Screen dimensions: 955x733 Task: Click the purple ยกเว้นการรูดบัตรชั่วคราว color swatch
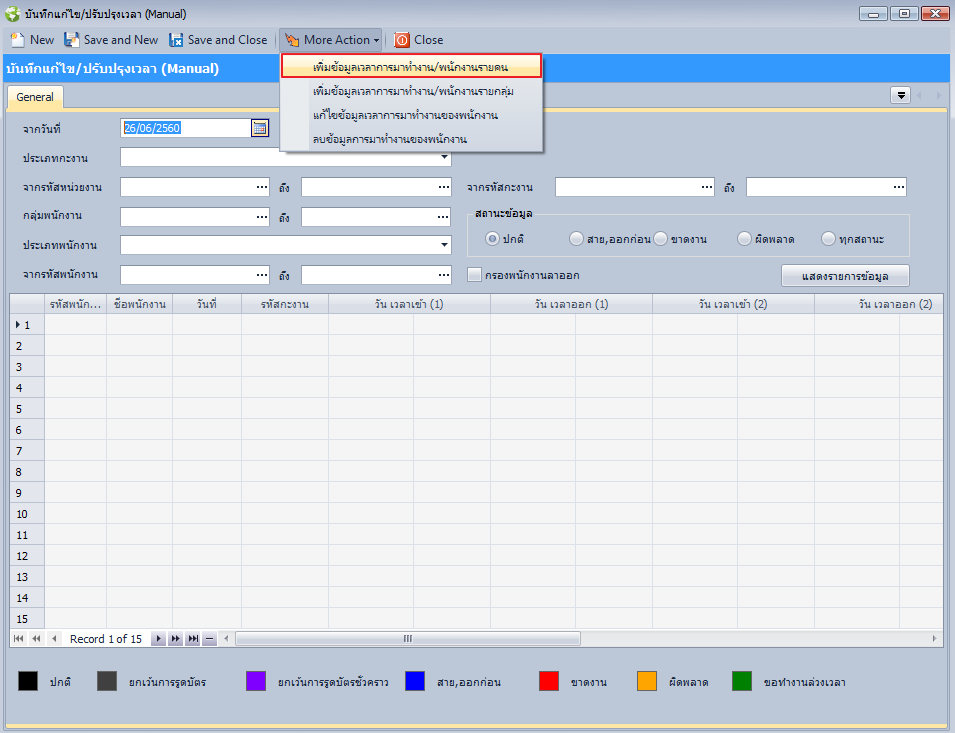[256, 681]
